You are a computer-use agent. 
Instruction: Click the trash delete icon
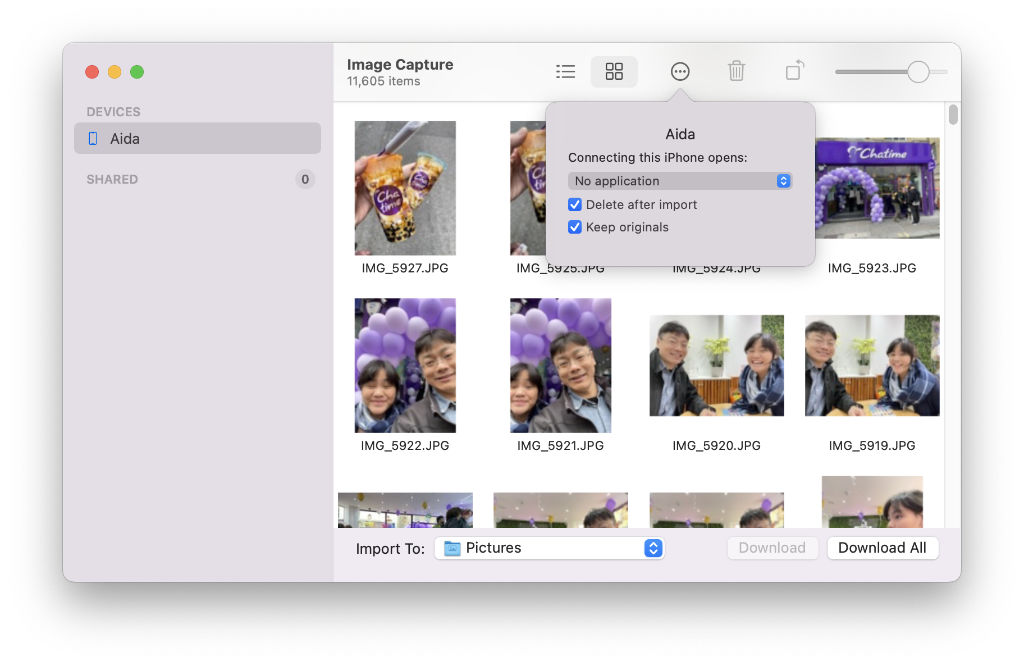click(736, 71)
